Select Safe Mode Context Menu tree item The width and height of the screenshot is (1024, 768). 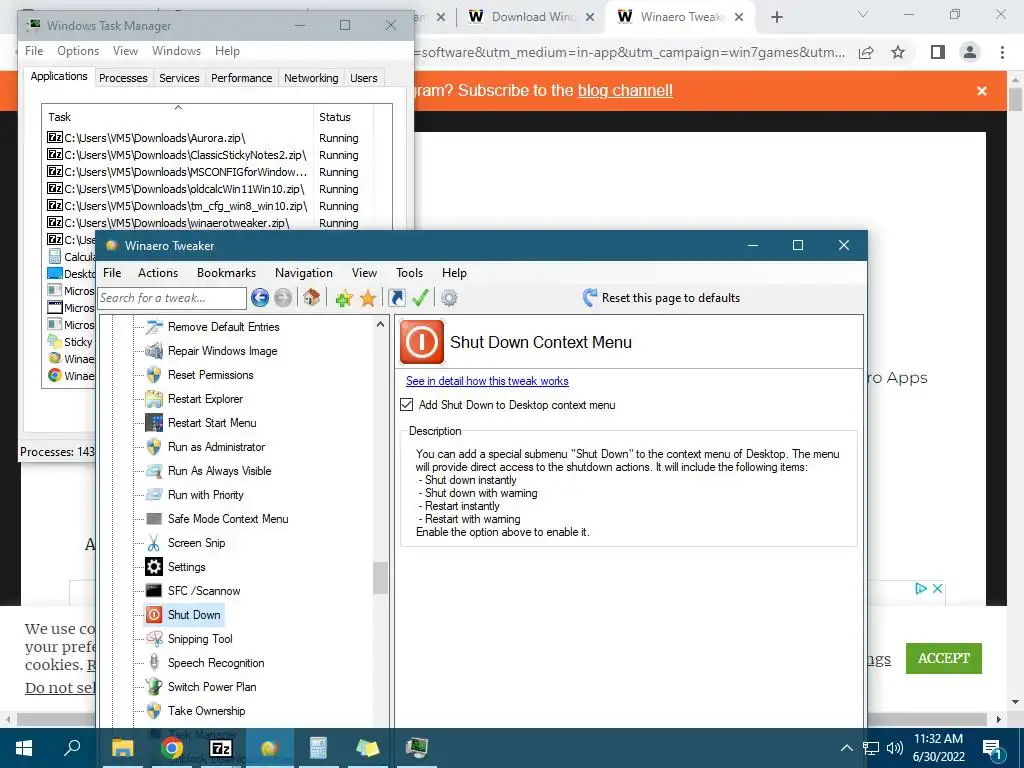(228, 519)
